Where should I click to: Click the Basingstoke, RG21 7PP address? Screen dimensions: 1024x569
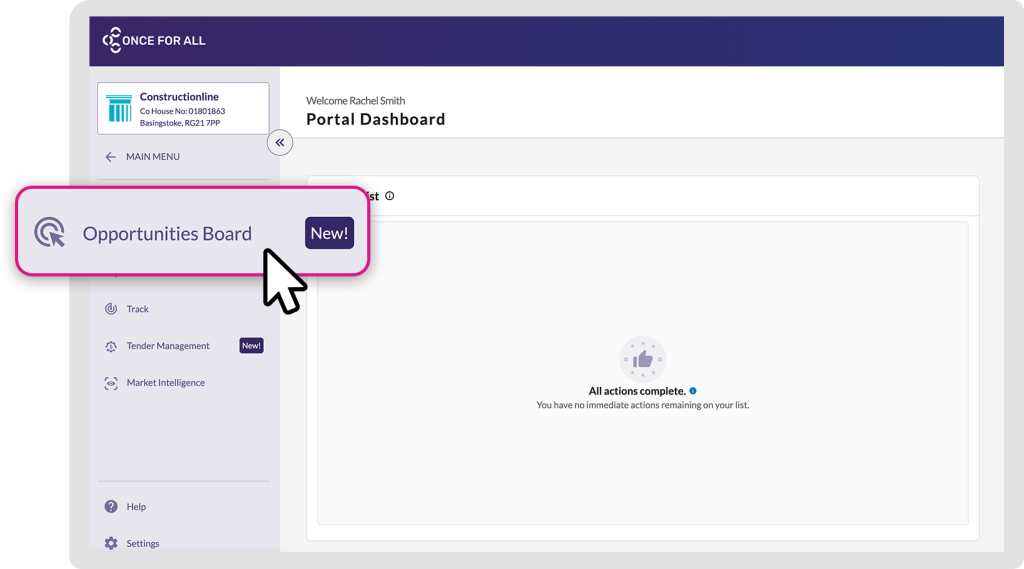(x=180, y=123)
